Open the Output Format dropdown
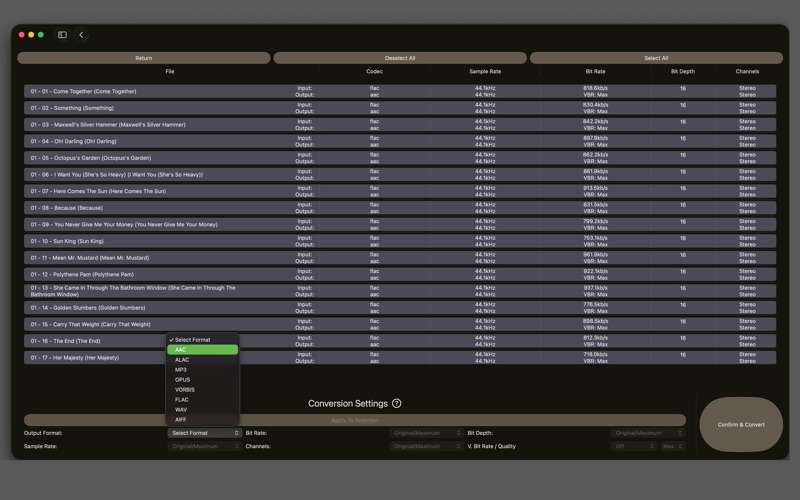The width and height of the screenshot is (800, 500). point(205,433)
